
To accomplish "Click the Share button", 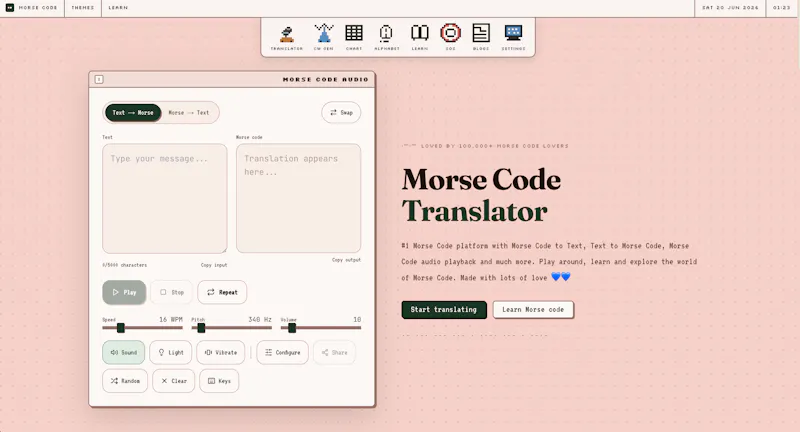I will coord(334,352).
